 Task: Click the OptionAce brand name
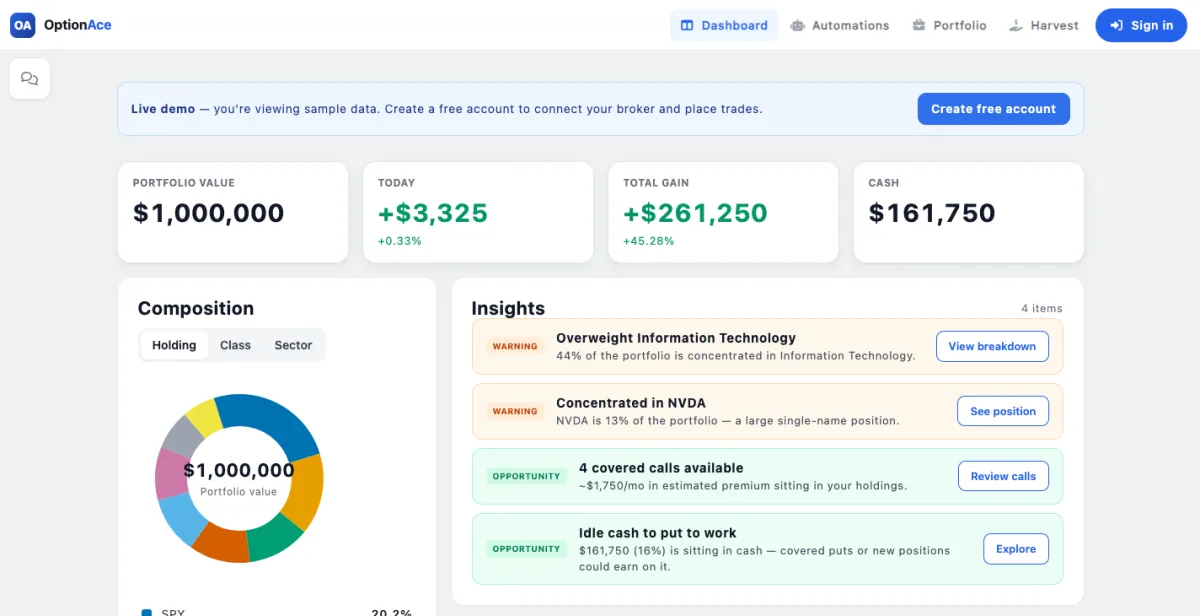[78, 25]
